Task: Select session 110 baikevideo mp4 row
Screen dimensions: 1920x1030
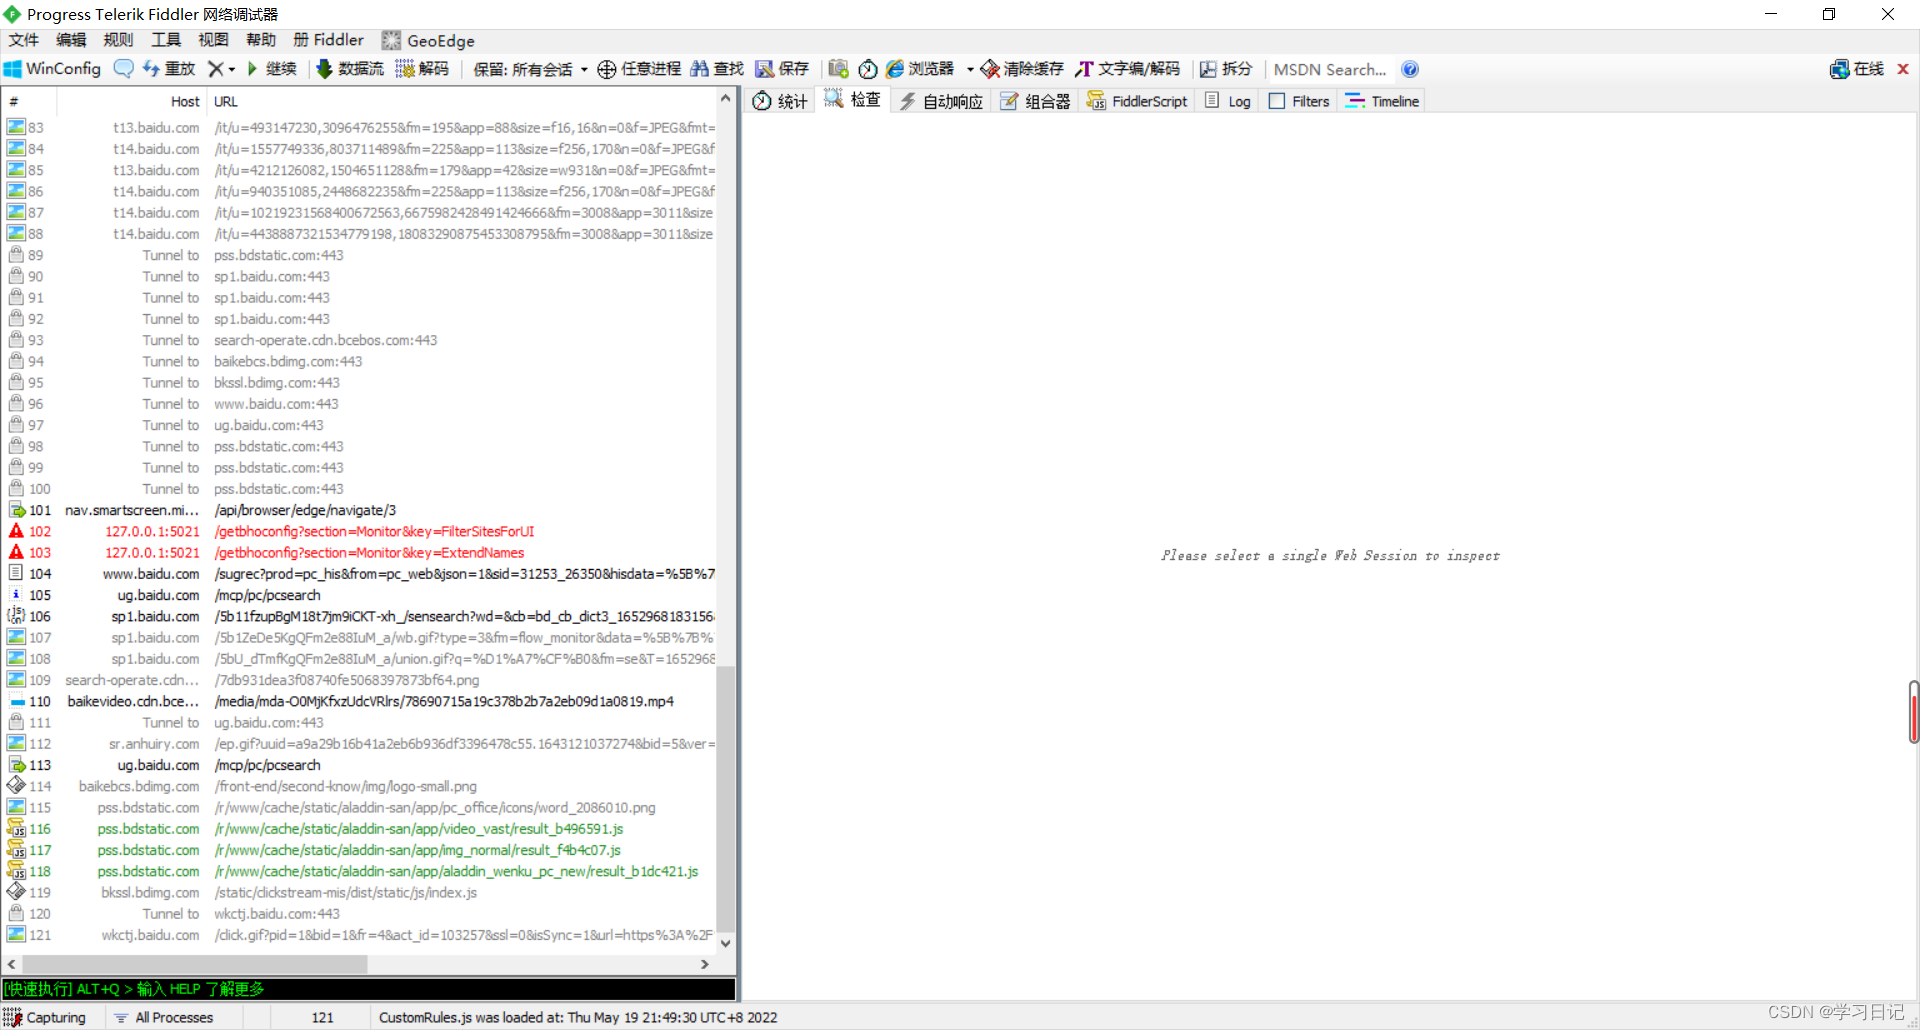Action: click(x=360, y=701)
